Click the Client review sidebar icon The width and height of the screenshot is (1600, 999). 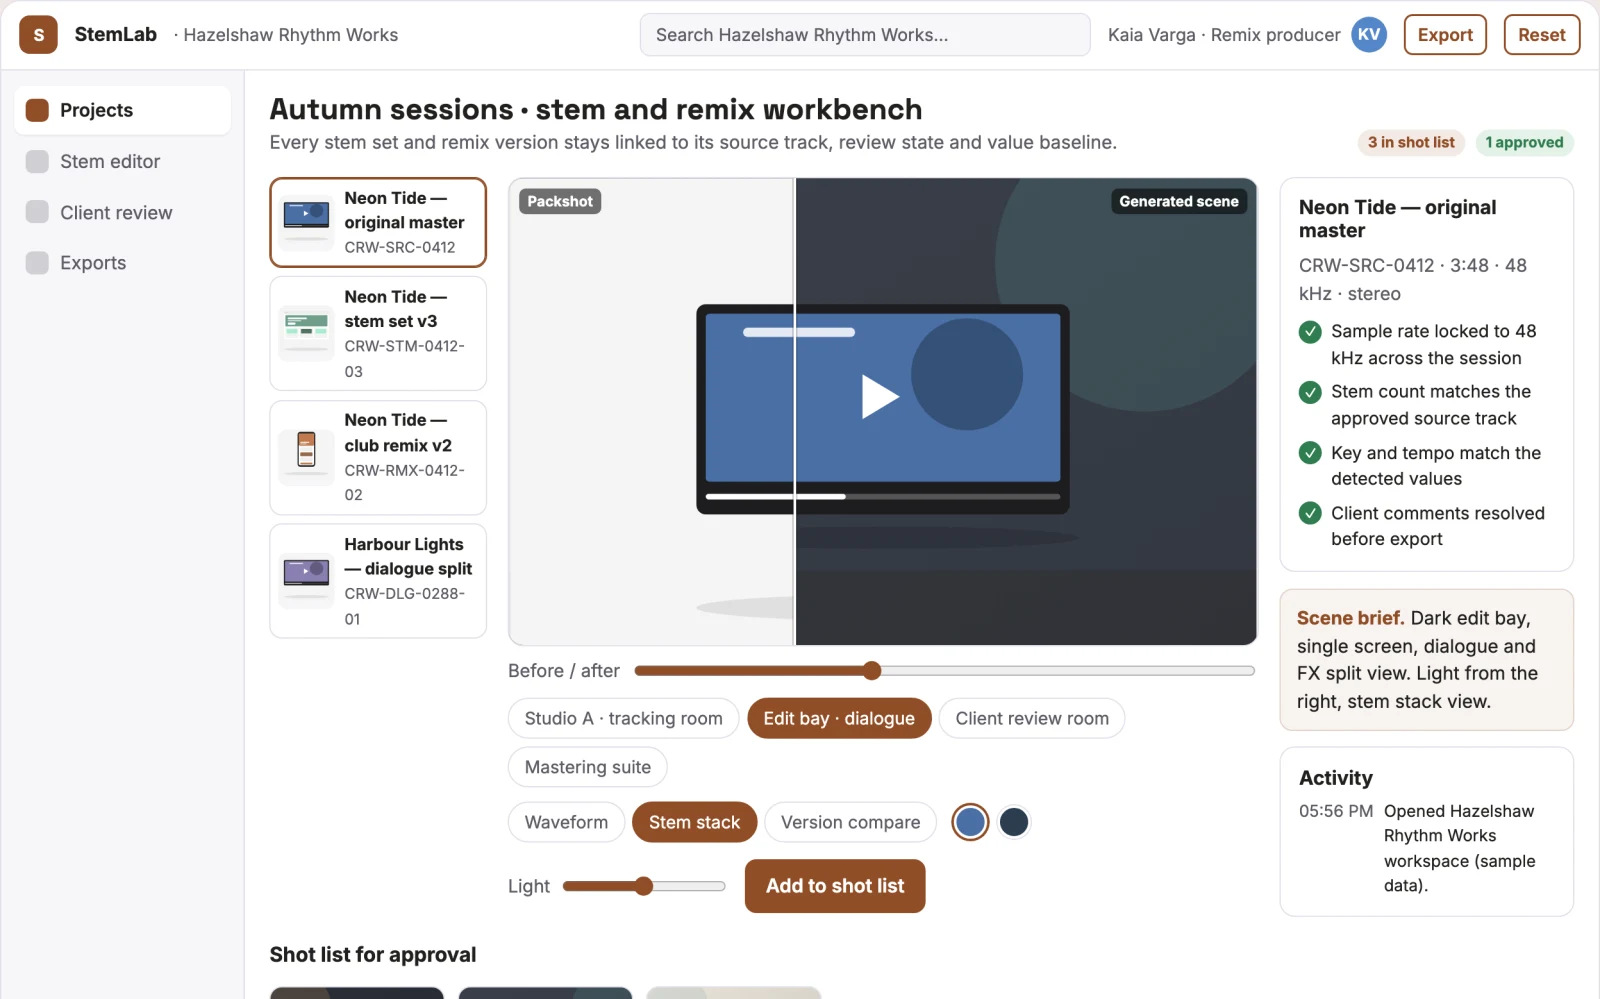pyautogui.click(x=37, y=212)
